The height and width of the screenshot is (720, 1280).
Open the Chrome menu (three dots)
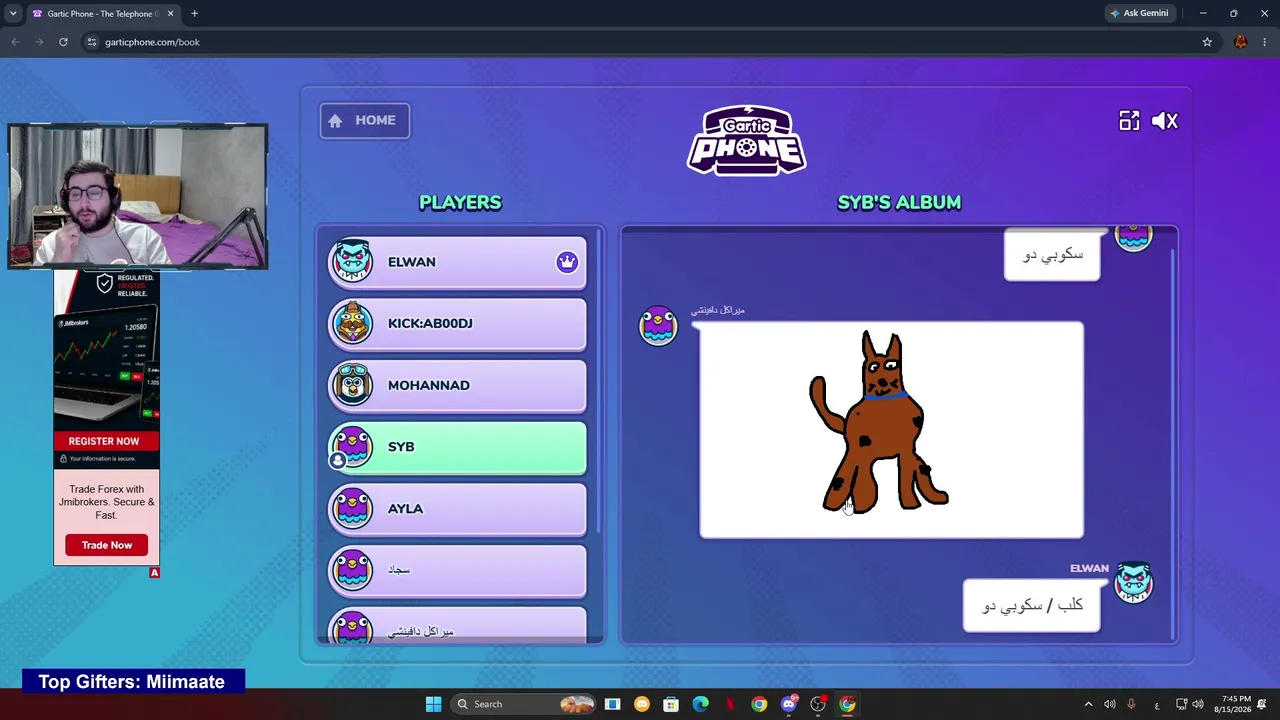1265,42
